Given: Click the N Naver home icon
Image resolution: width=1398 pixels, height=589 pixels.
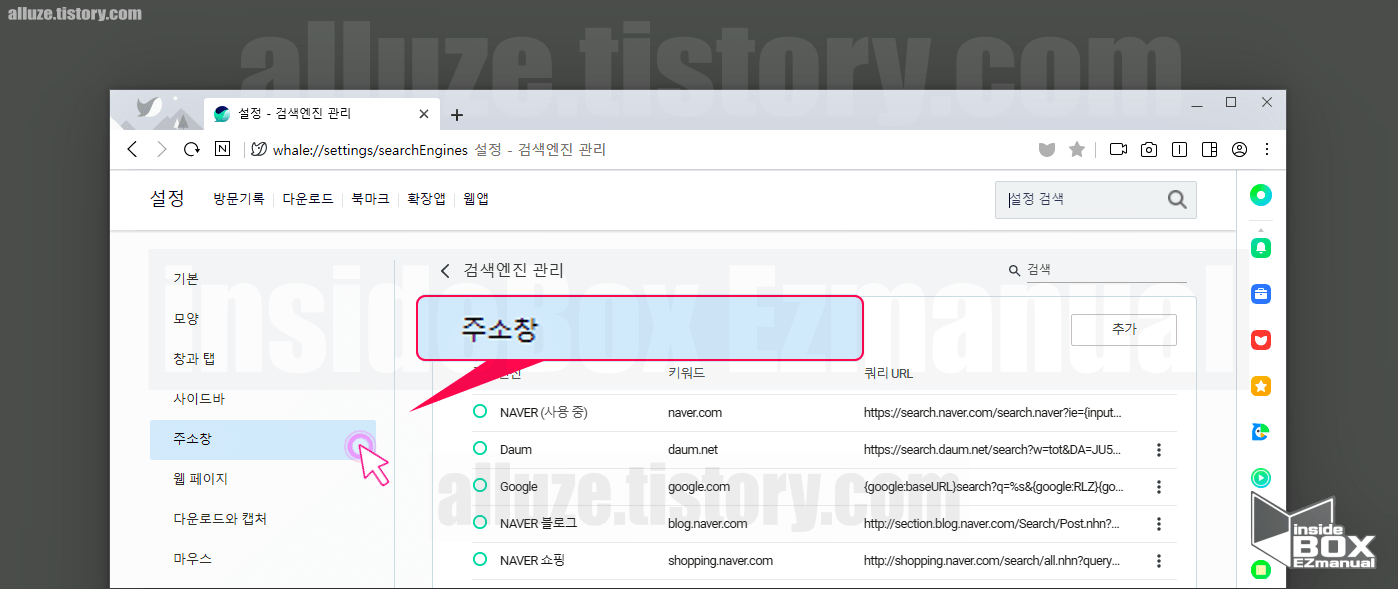Looking at the screenshot, I should [x=222, y=149].
